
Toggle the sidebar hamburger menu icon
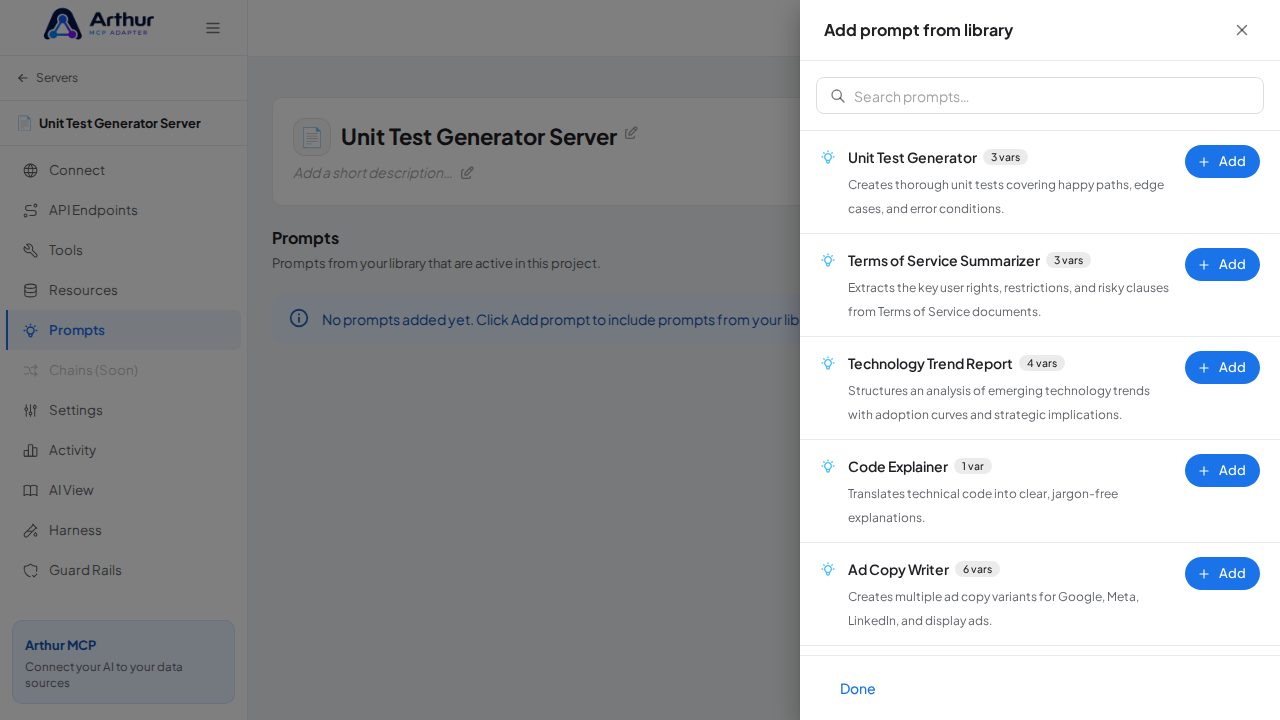point(213,28)
